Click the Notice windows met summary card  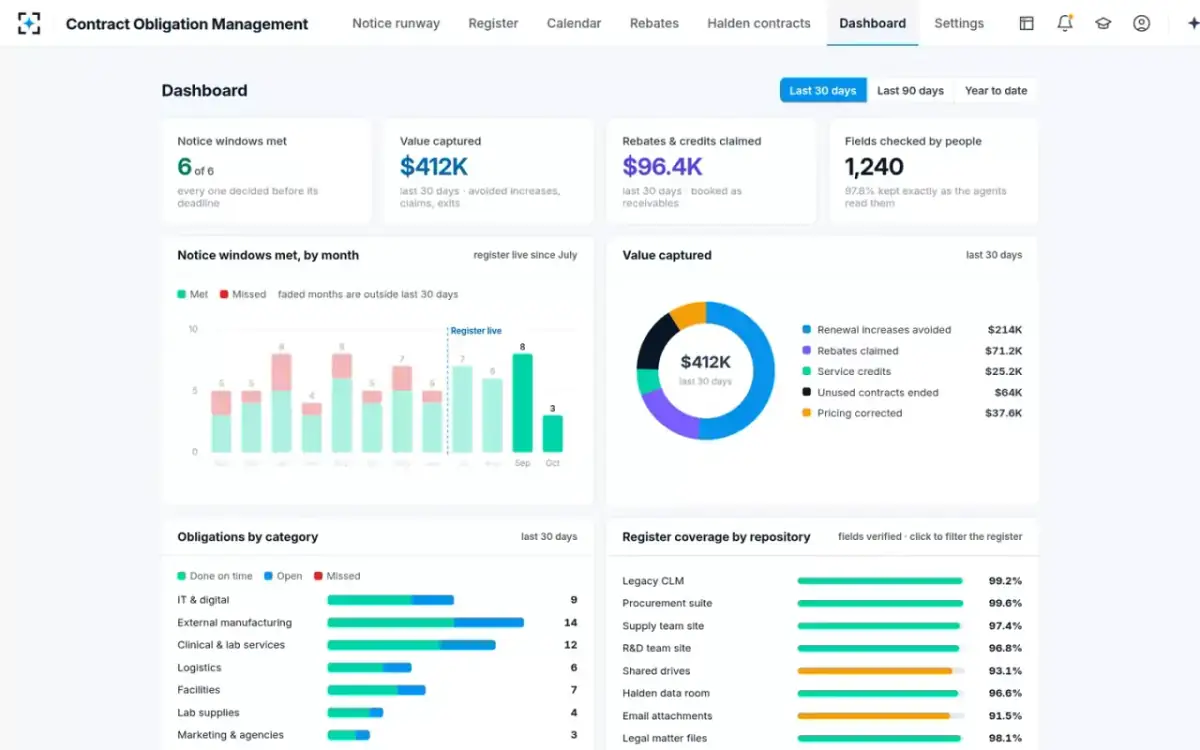point(266,171)
